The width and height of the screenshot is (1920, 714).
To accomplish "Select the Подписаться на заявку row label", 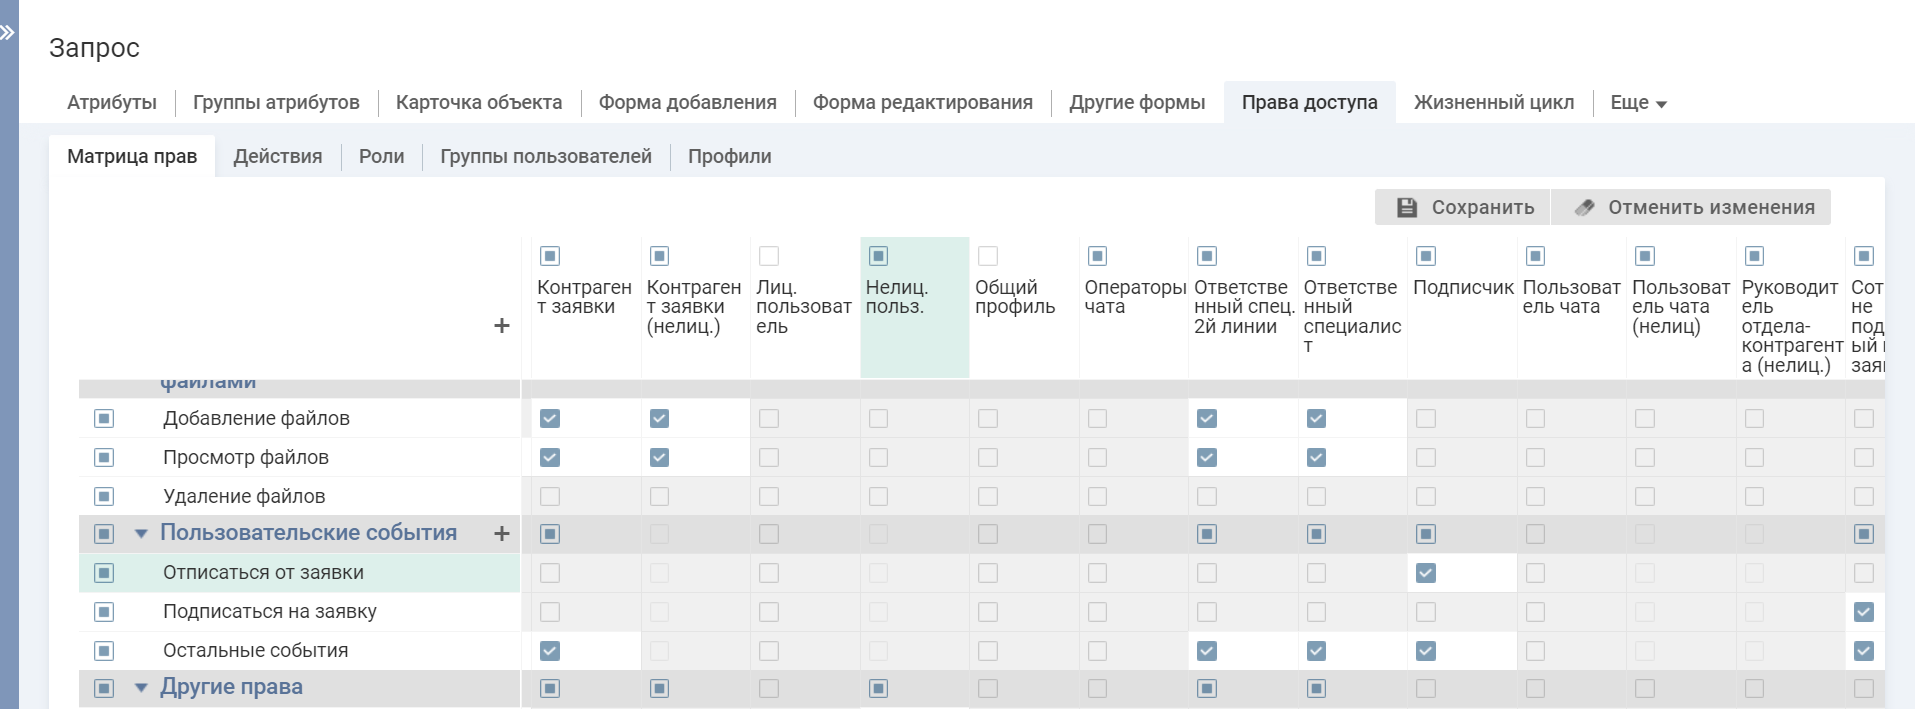I will click(x=270, y=612).
